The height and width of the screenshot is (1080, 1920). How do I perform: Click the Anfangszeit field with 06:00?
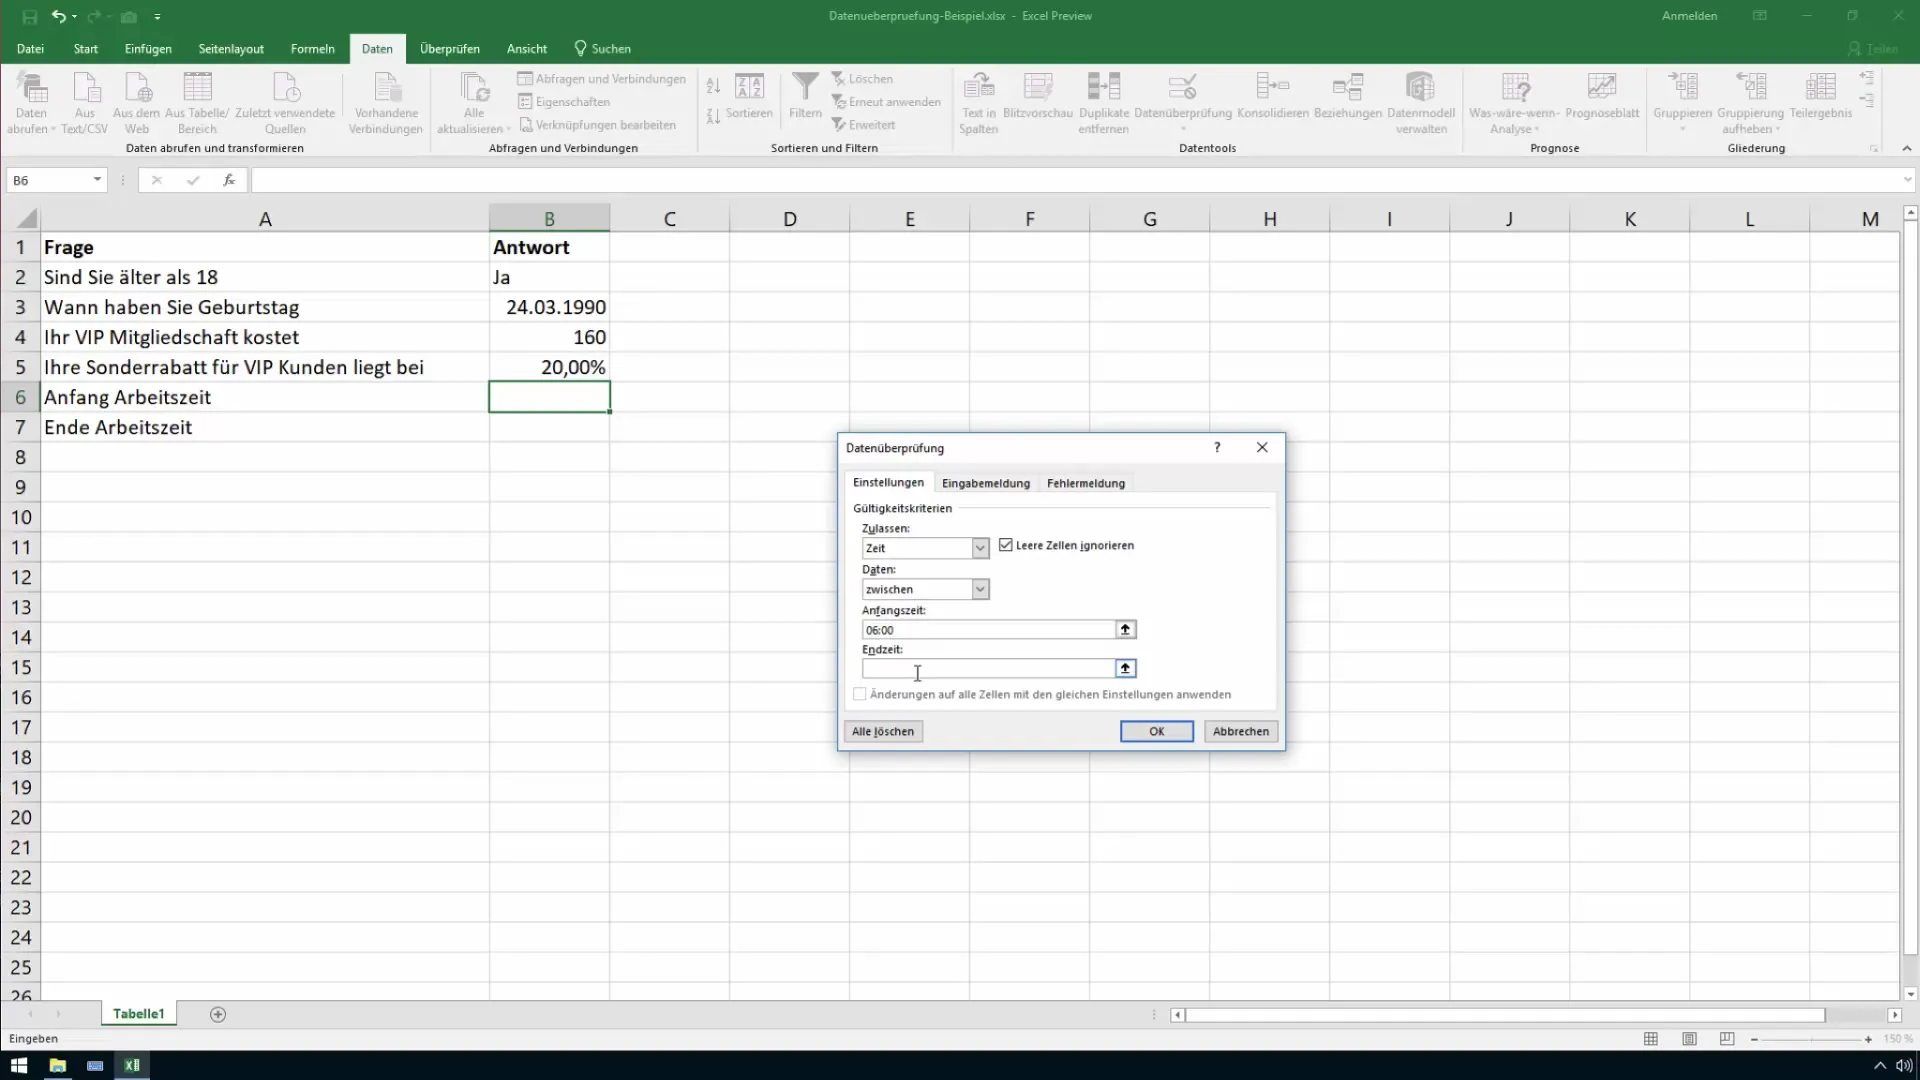point(988,629)
